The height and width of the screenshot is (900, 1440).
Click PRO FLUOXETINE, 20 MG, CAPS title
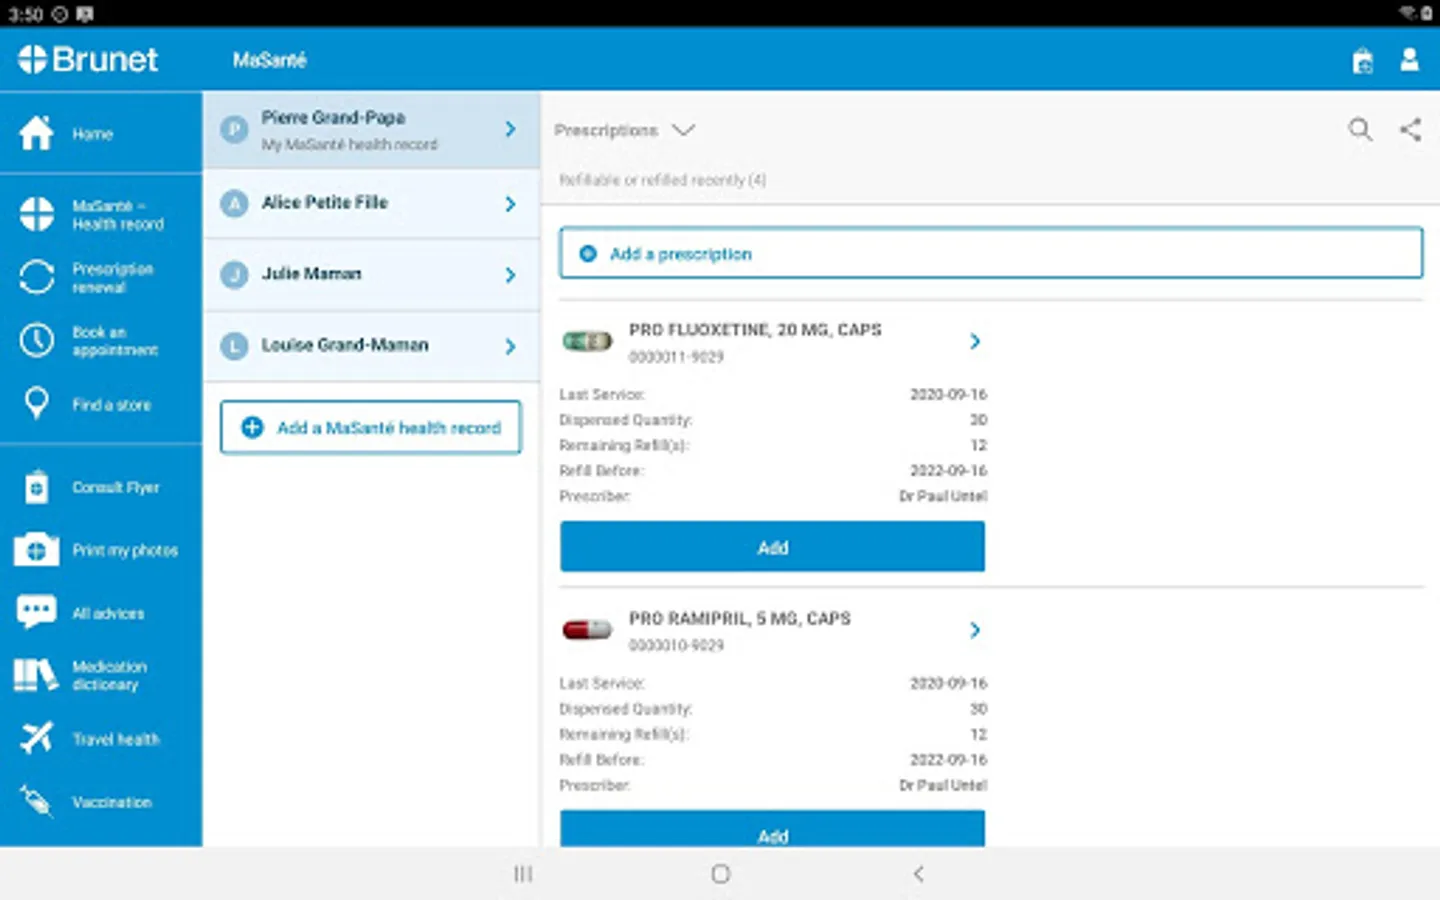click(x=755, y=330)
